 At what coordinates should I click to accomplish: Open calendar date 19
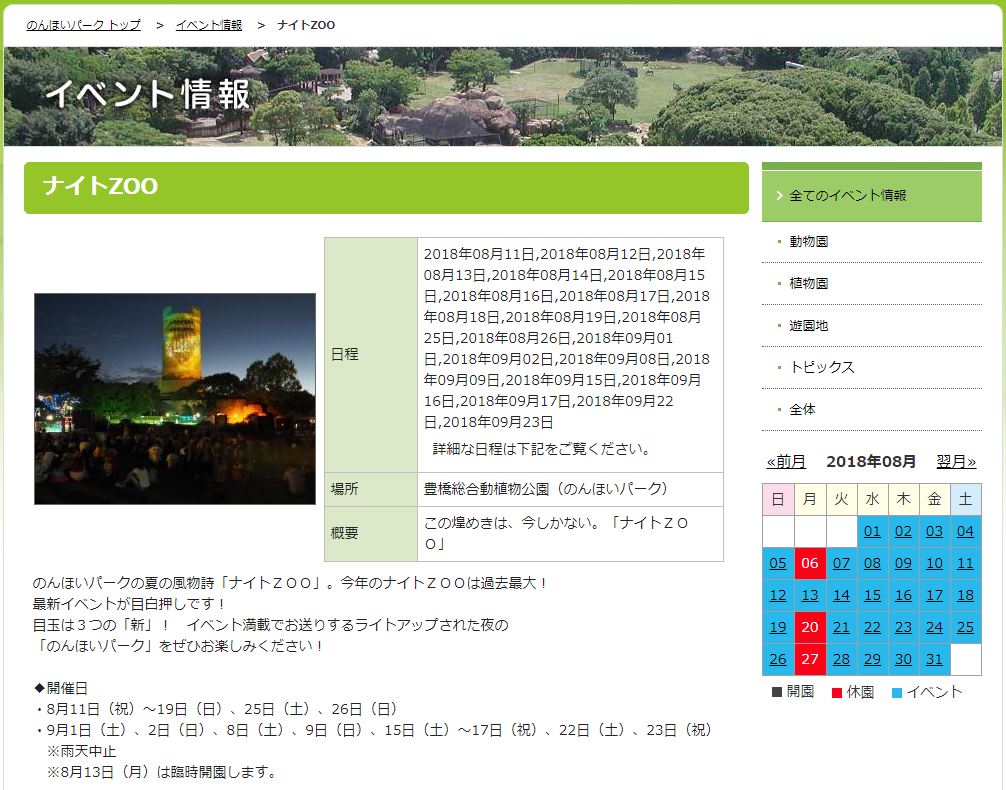pos(778,627)
